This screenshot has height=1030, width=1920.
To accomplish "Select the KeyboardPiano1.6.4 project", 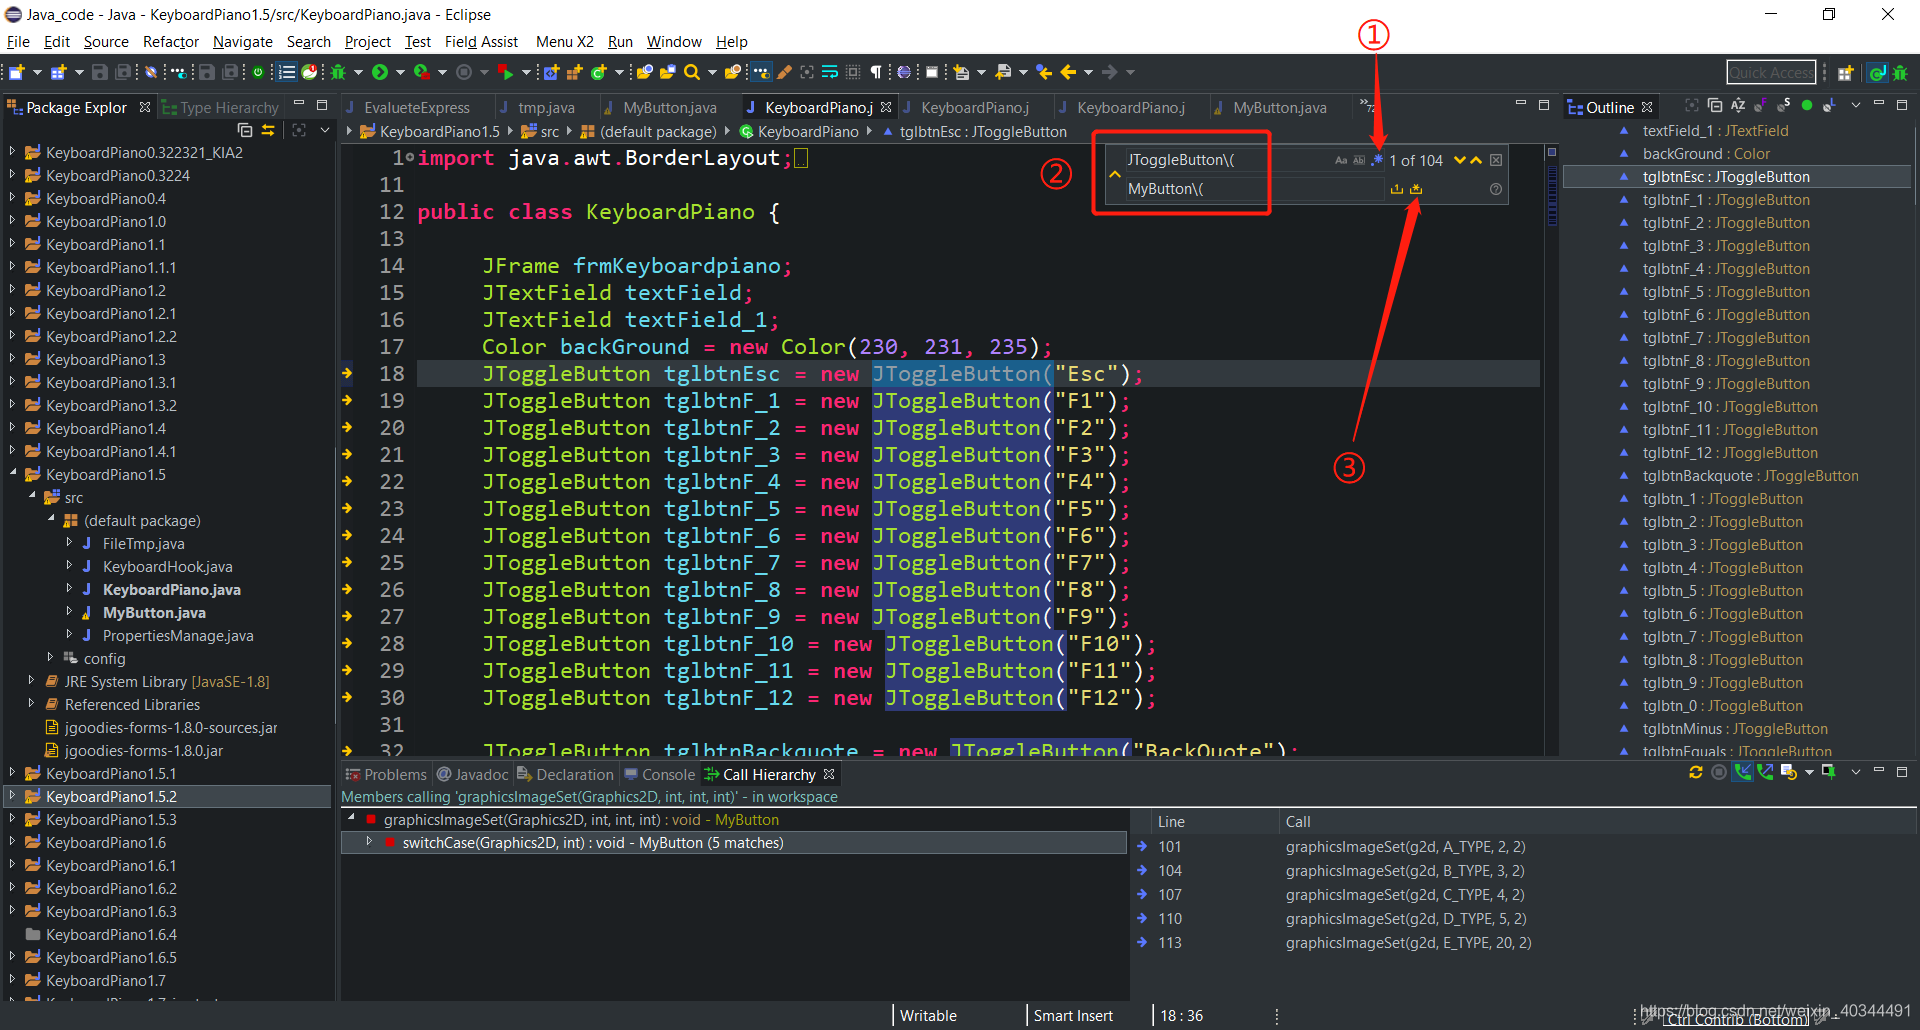I will [x=111, y=934].
